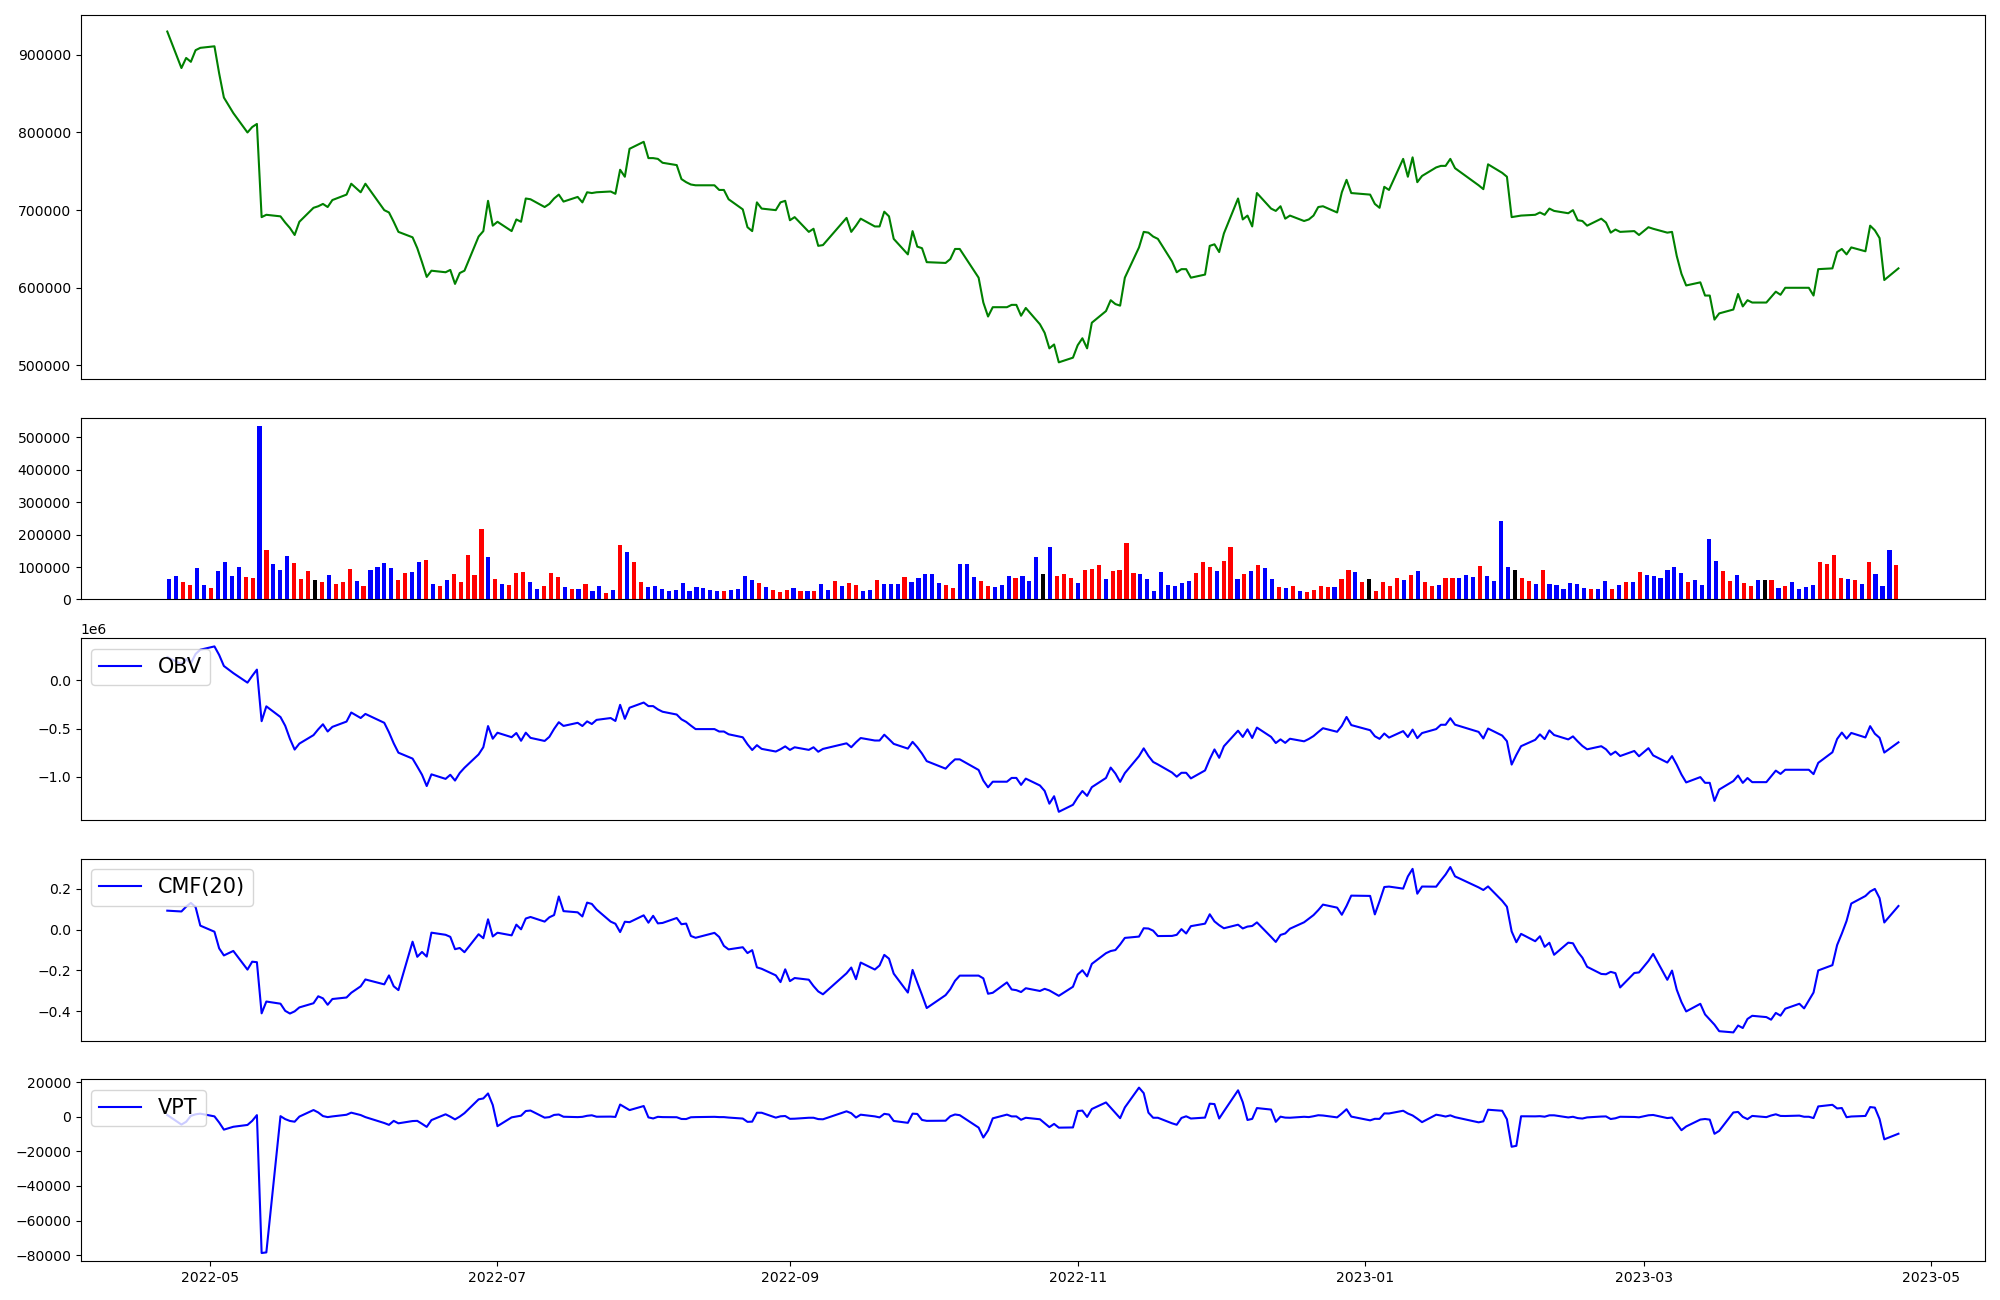The height and width of the screenshot is (1300, 2000).
Task: Click the 500000 volume axis label
Action: pyautogui.click(x=45, y=438)
